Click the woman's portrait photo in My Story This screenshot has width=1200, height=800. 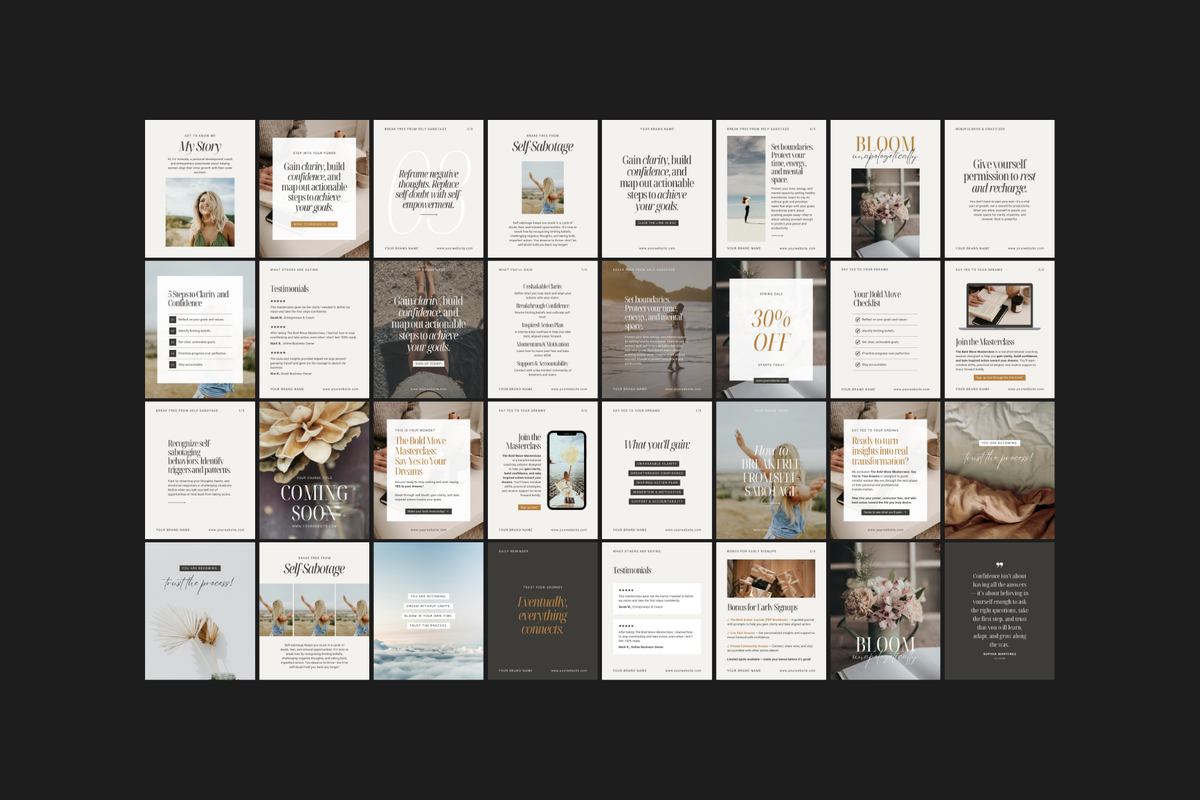pyautogui.click(x=200, y=212)
